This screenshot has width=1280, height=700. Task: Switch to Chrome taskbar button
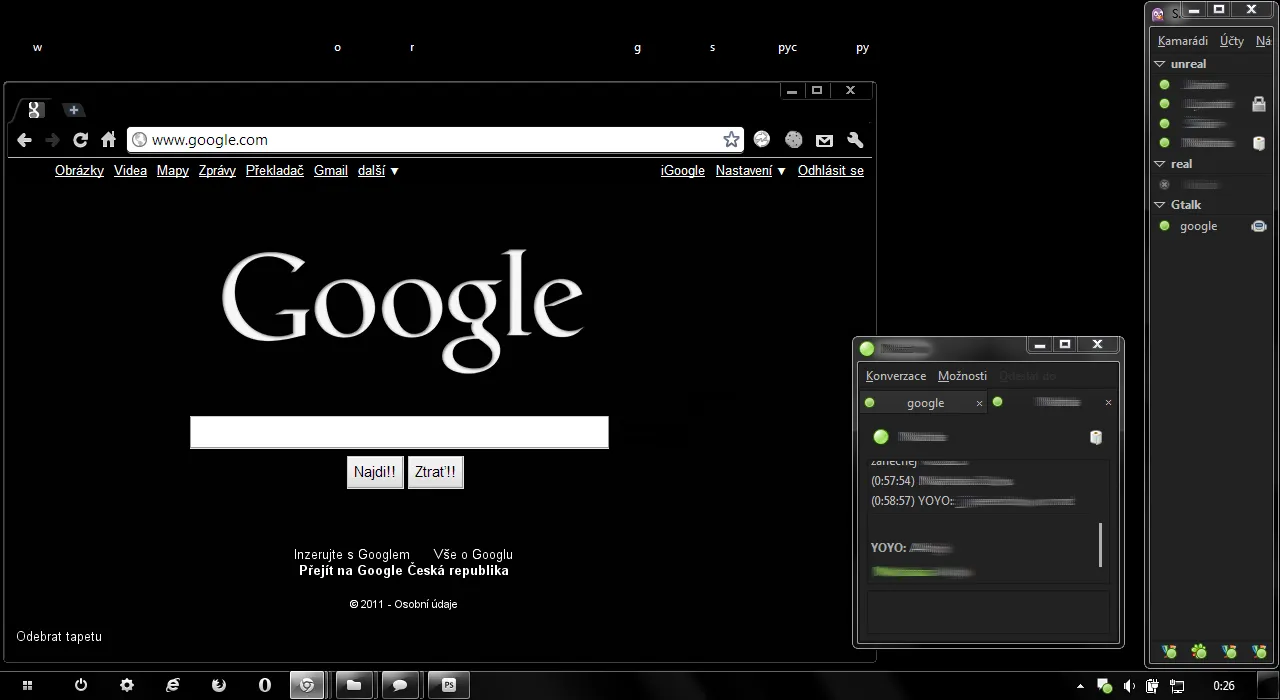click(x=308, y=685)
